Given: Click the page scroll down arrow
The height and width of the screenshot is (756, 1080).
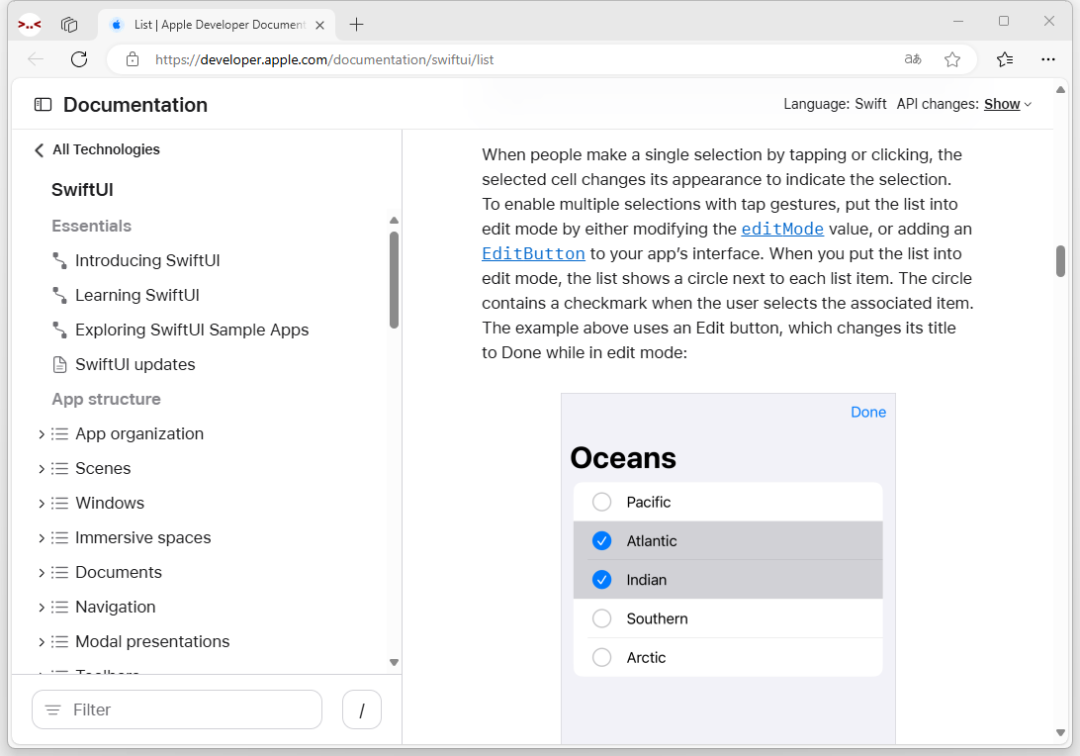Looking at the screenshot, I should pyautogui.click(x=1060, y=733).
